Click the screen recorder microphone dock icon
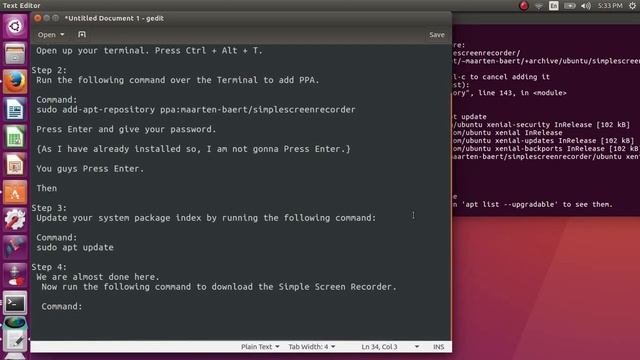The width and height of the screenshot is (640, 360). (15, 275)
